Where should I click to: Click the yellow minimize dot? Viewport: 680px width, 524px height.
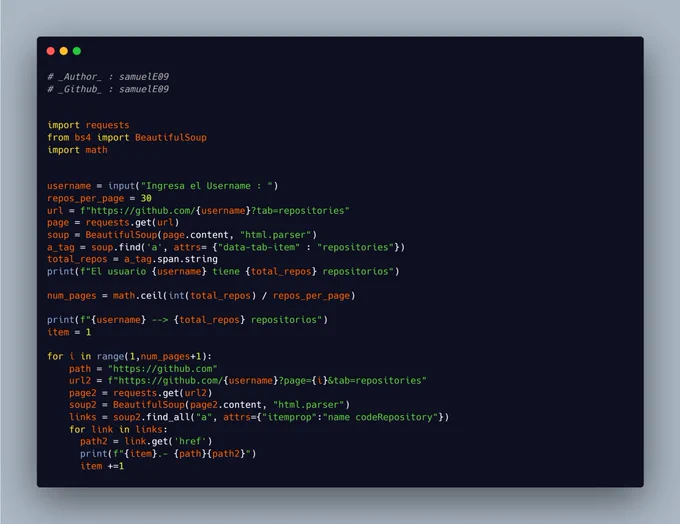[64, 51]
